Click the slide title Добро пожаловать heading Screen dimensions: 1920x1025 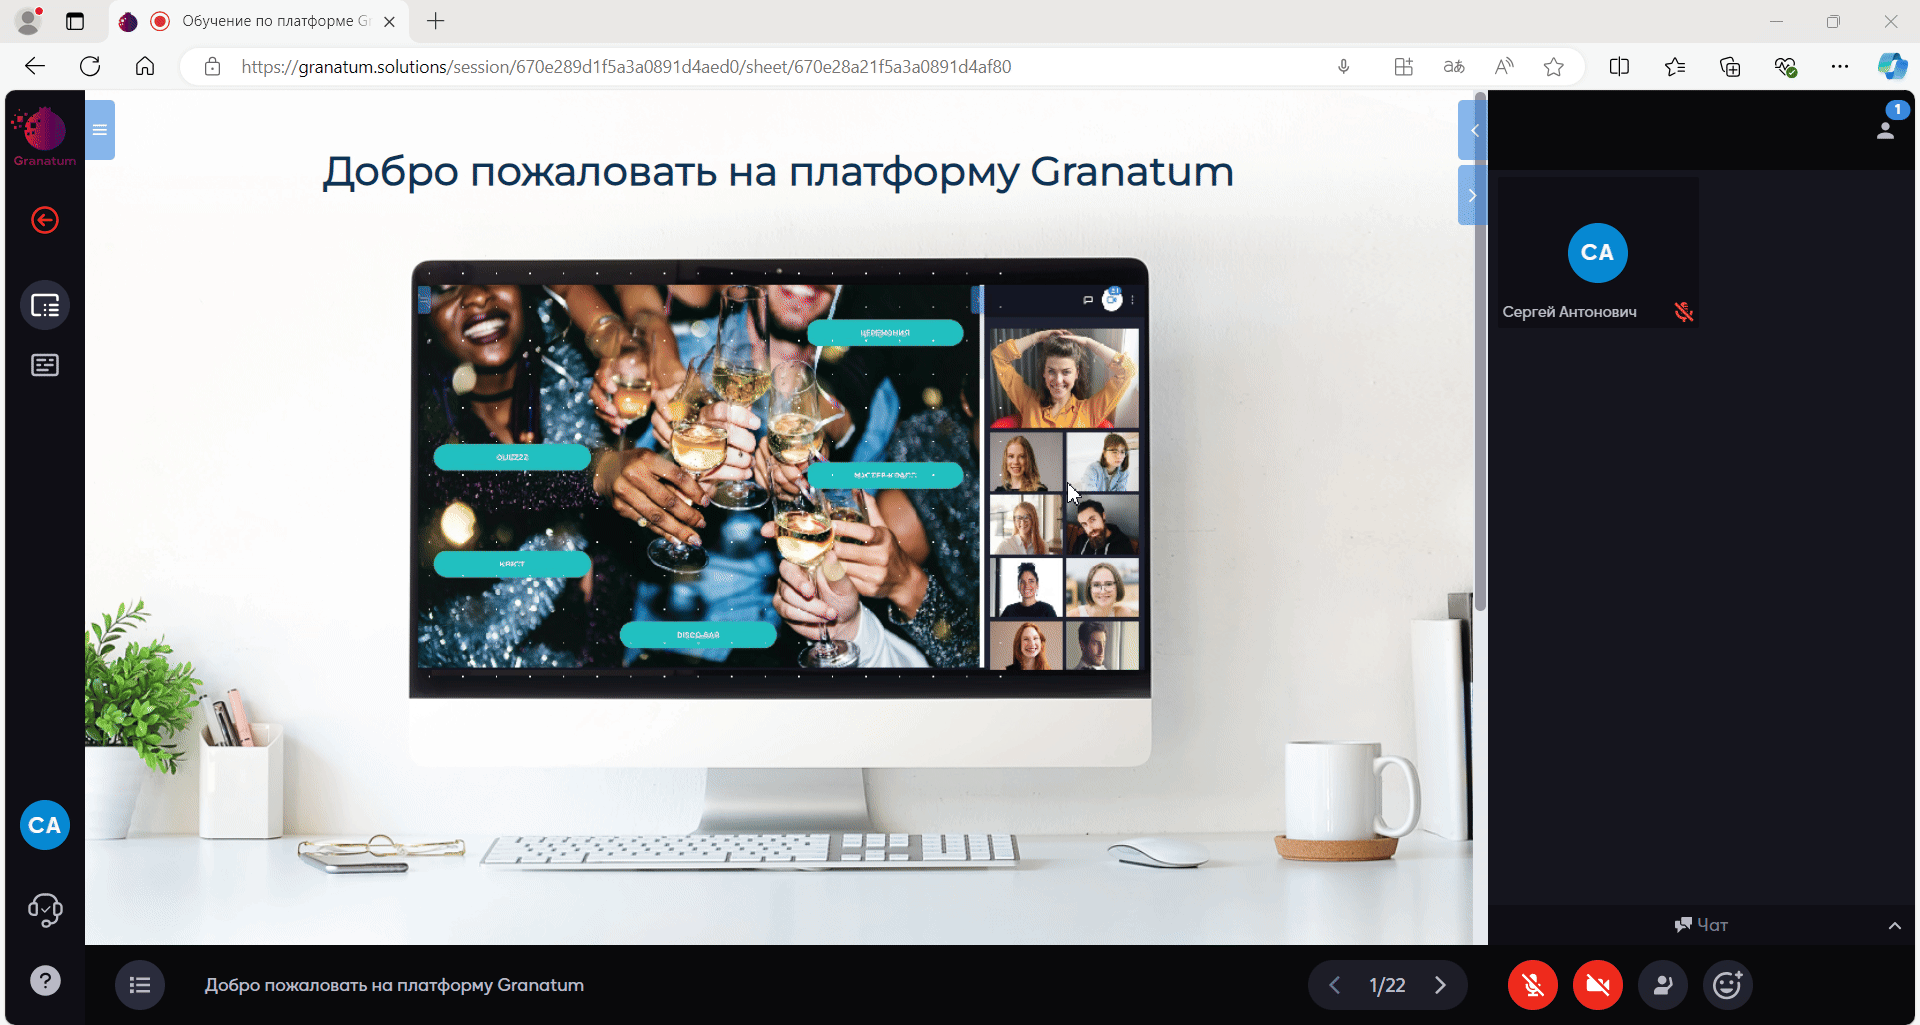tap(778, 172)
